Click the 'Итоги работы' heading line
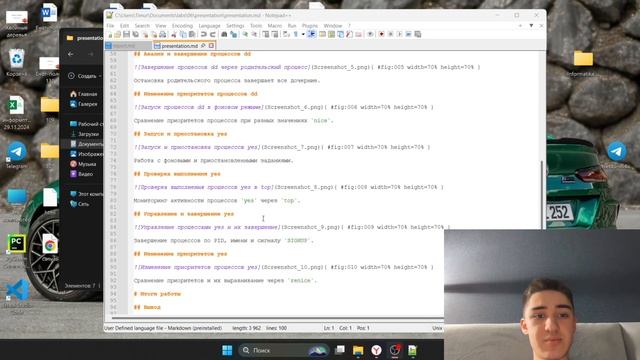The image size is (640, 360). 157,294
